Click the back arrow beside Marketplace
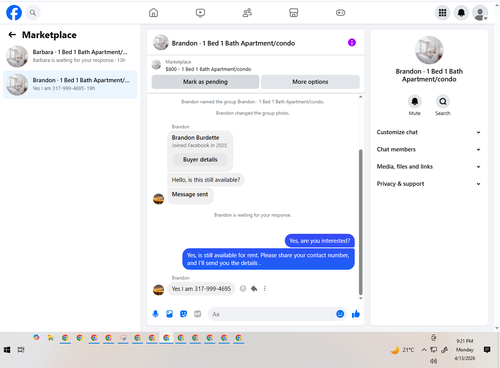The image size is (500, 368). (x=12, y=35)
